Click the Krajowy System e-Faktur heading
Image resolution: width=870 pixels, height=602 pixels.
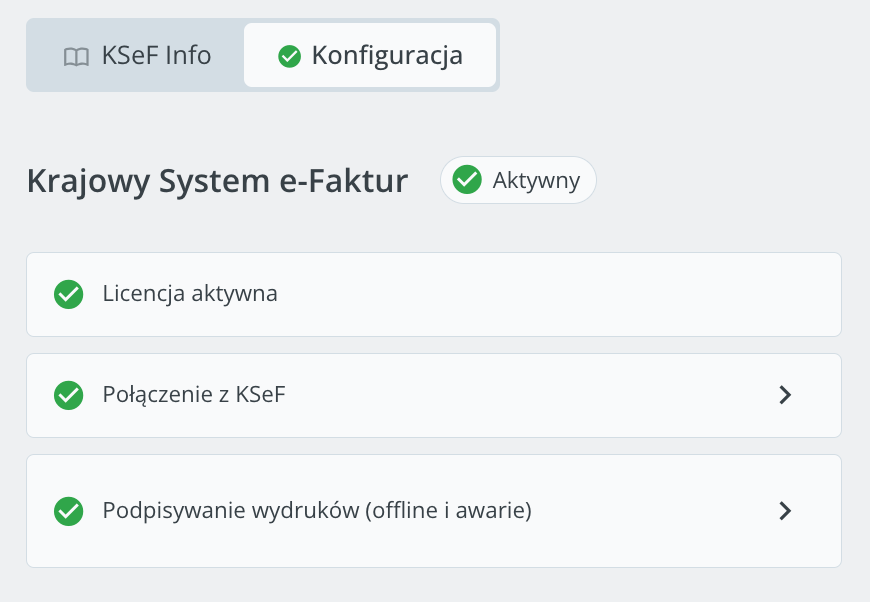click(218, 181)
